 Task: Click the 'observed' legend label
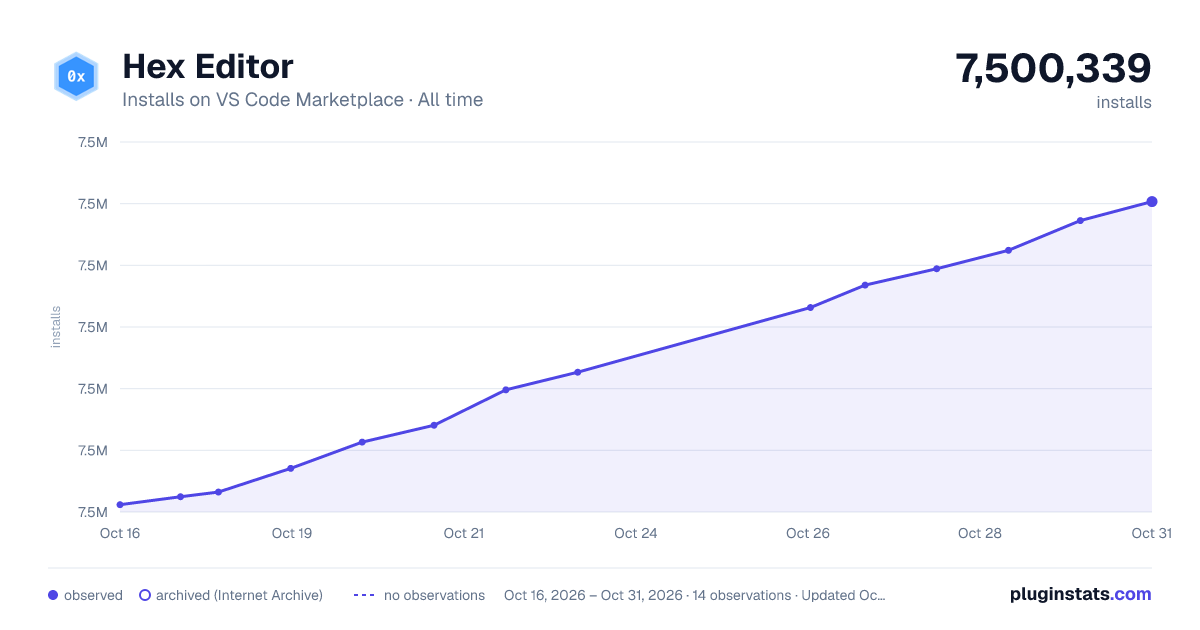click(x=93, y=595)
